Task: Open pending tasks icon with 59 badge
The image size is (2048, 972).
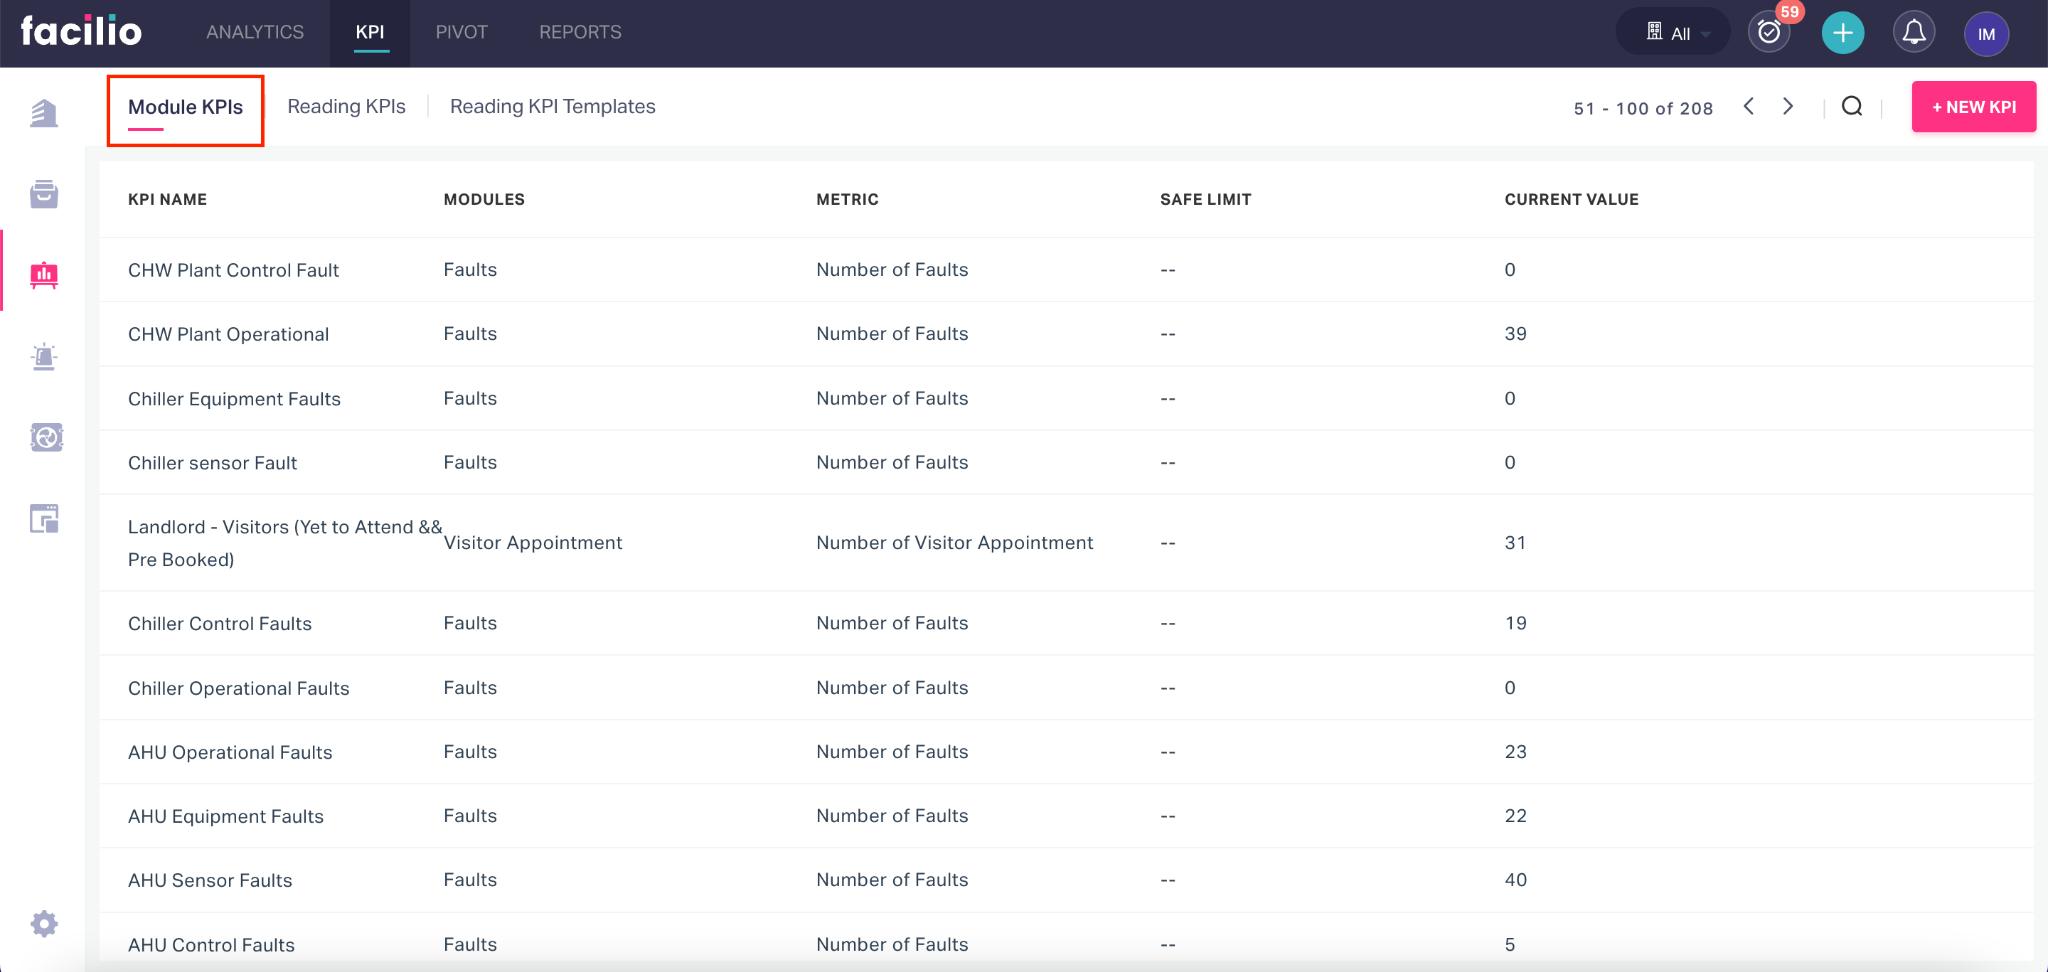Action: click(1770, 32)
